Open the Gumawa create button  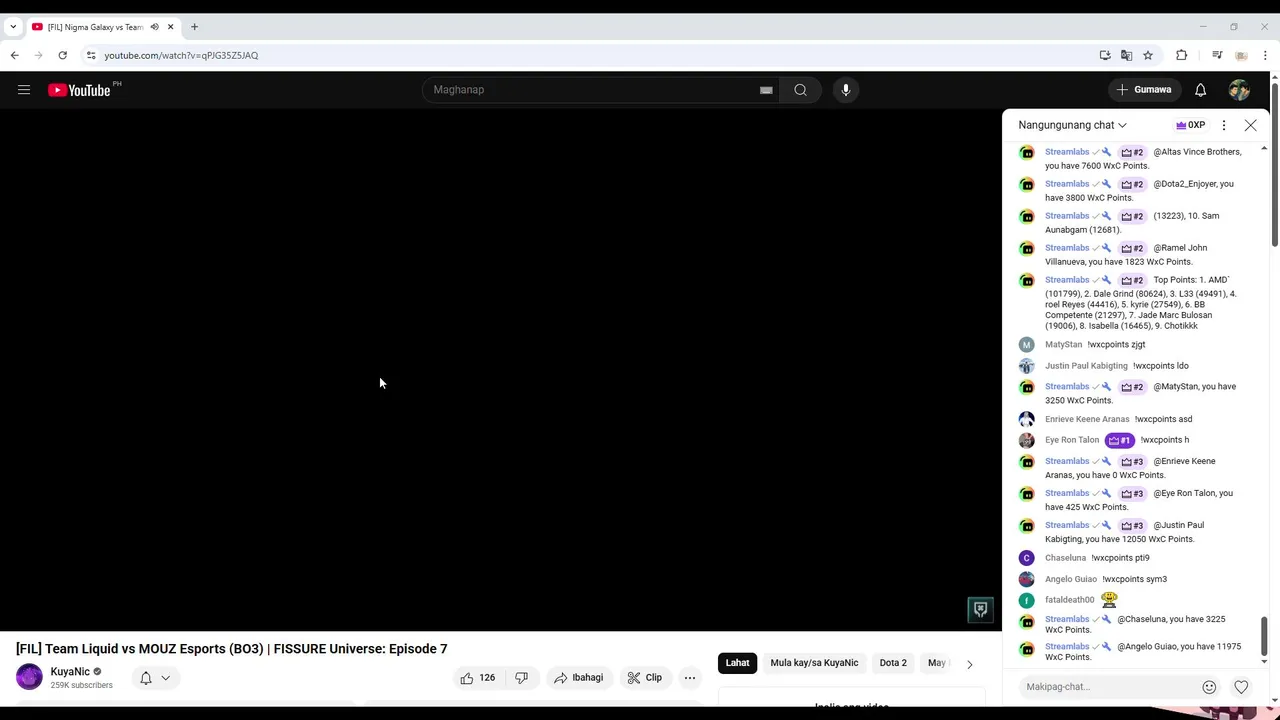pyautogui.click(x=1144, y=90)
